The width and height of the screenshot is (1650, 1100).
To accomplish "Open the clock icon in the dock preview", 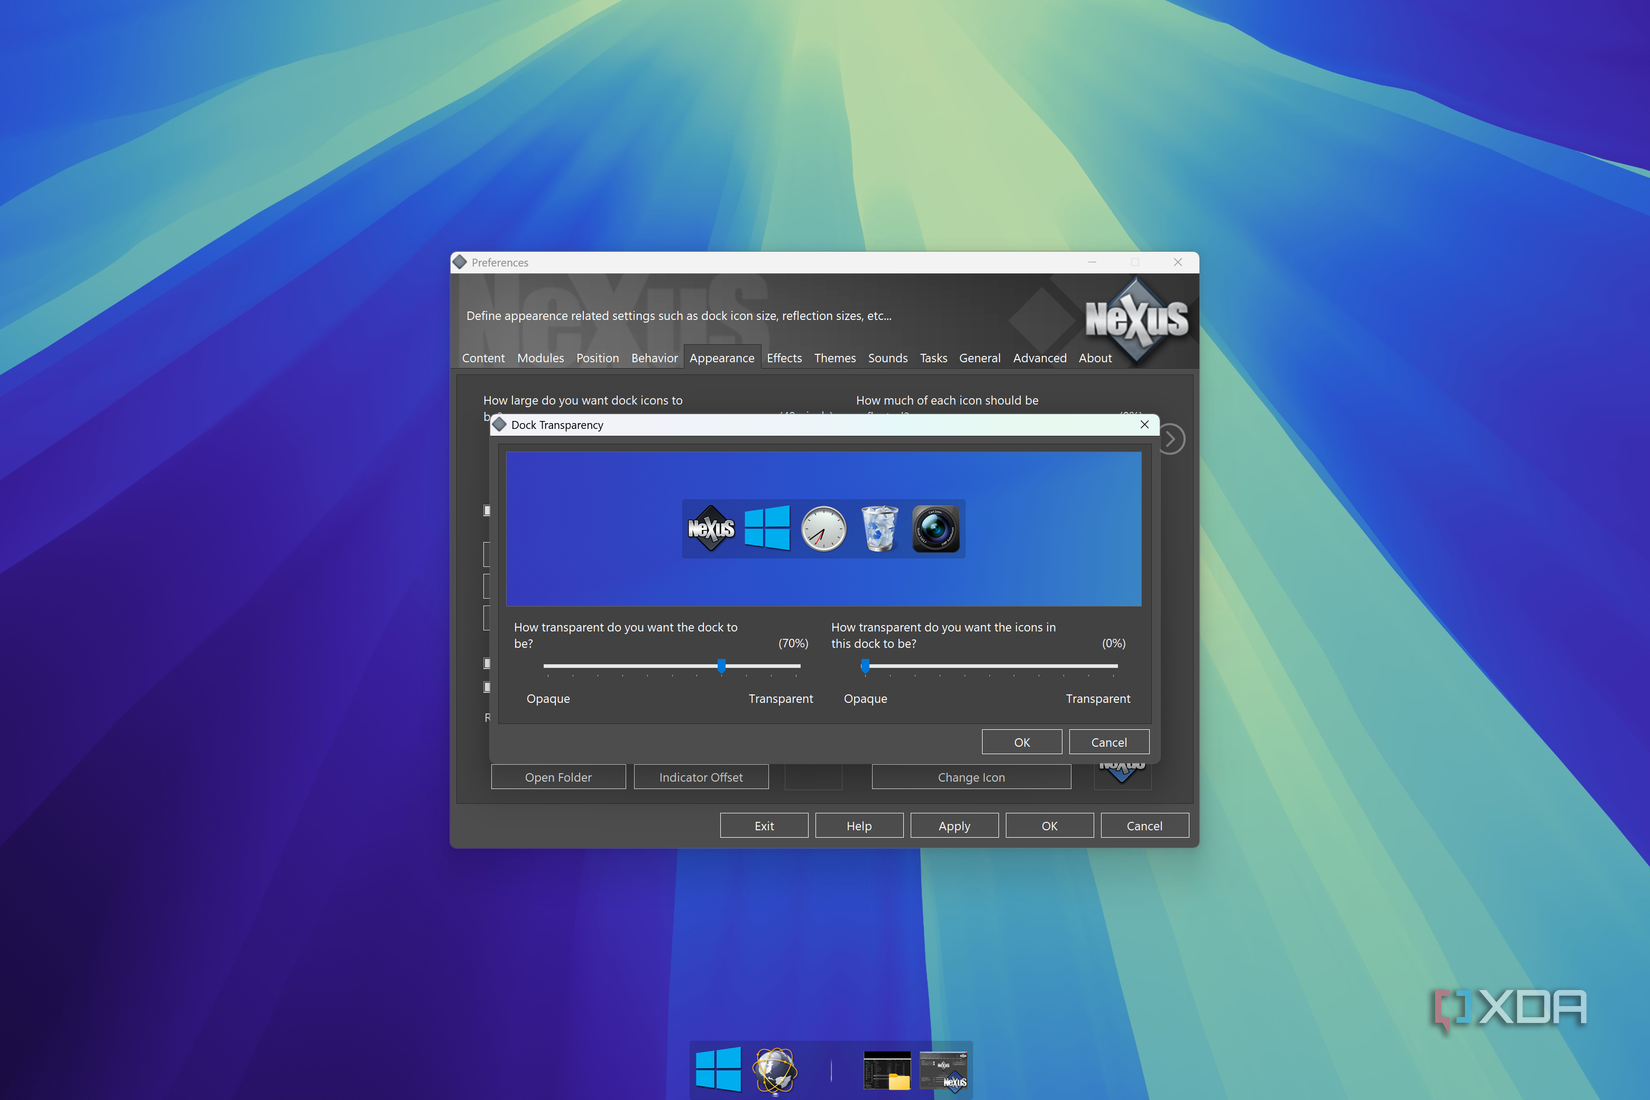I will pos(822,528).
